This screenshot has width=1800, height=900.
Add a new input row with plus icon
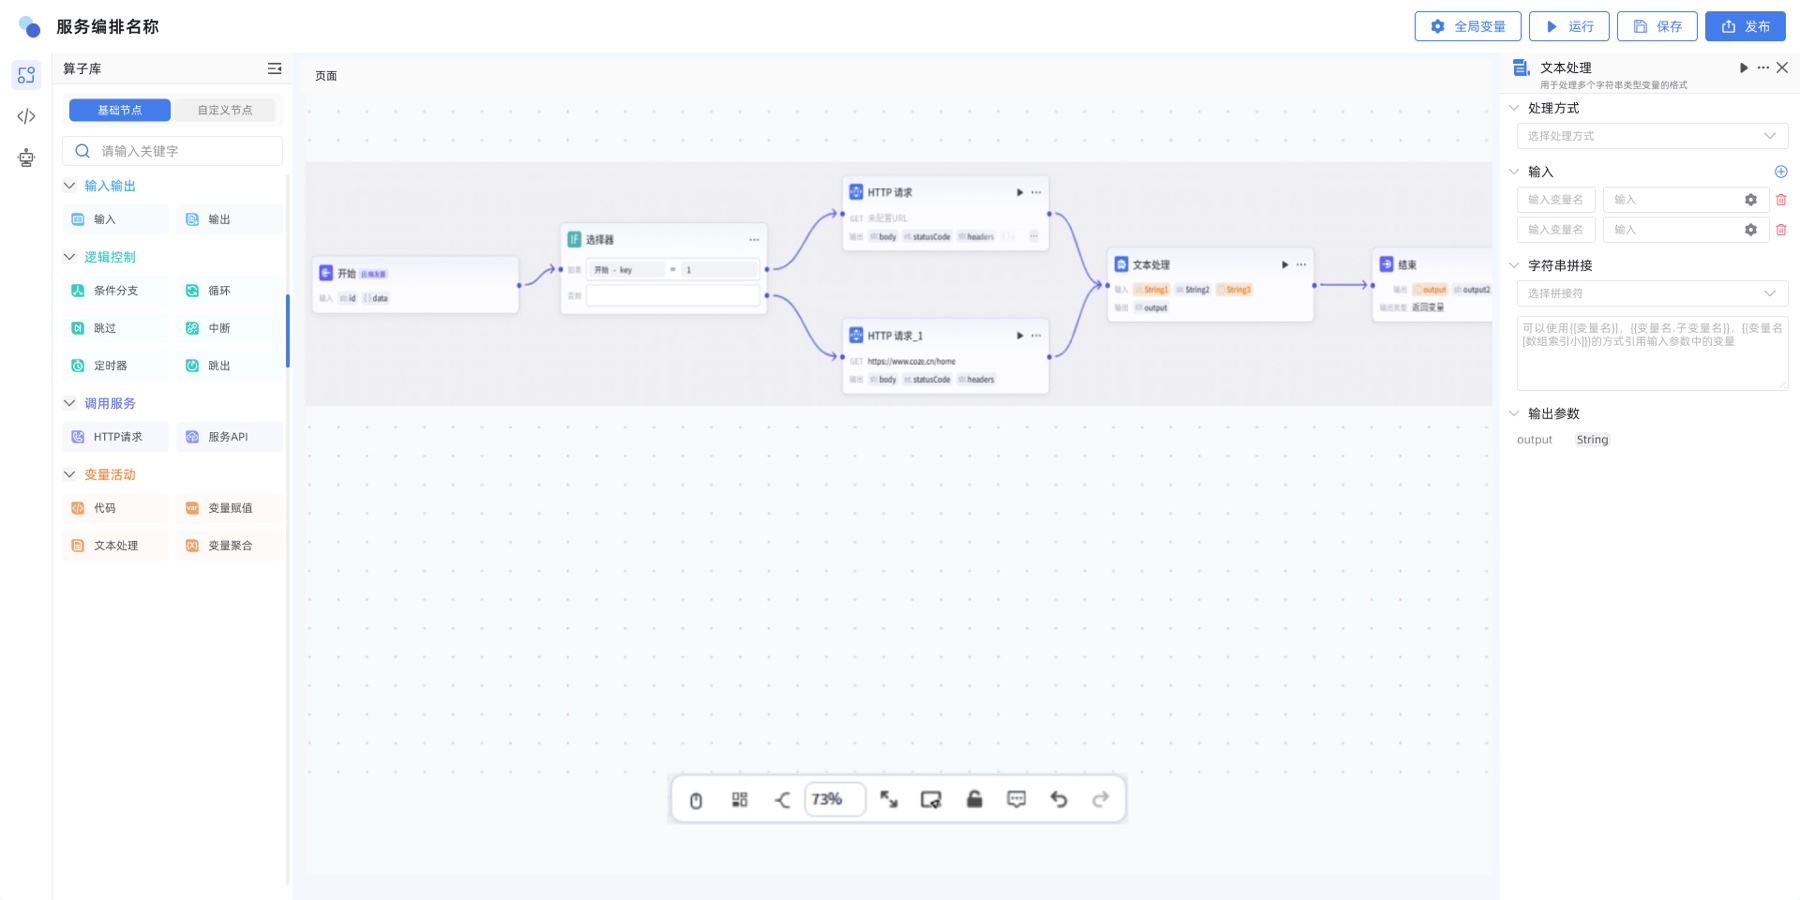pyautogui.click(x=1781, y=172)
